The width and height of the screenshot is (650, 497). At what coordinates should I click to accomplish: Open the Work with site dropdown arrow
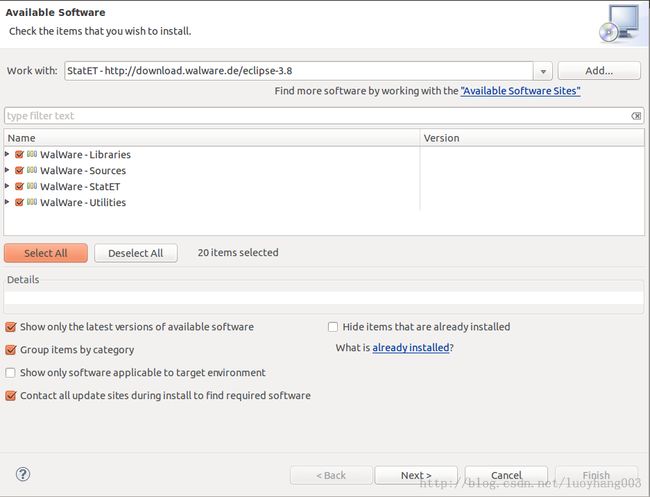click(543, 71)
